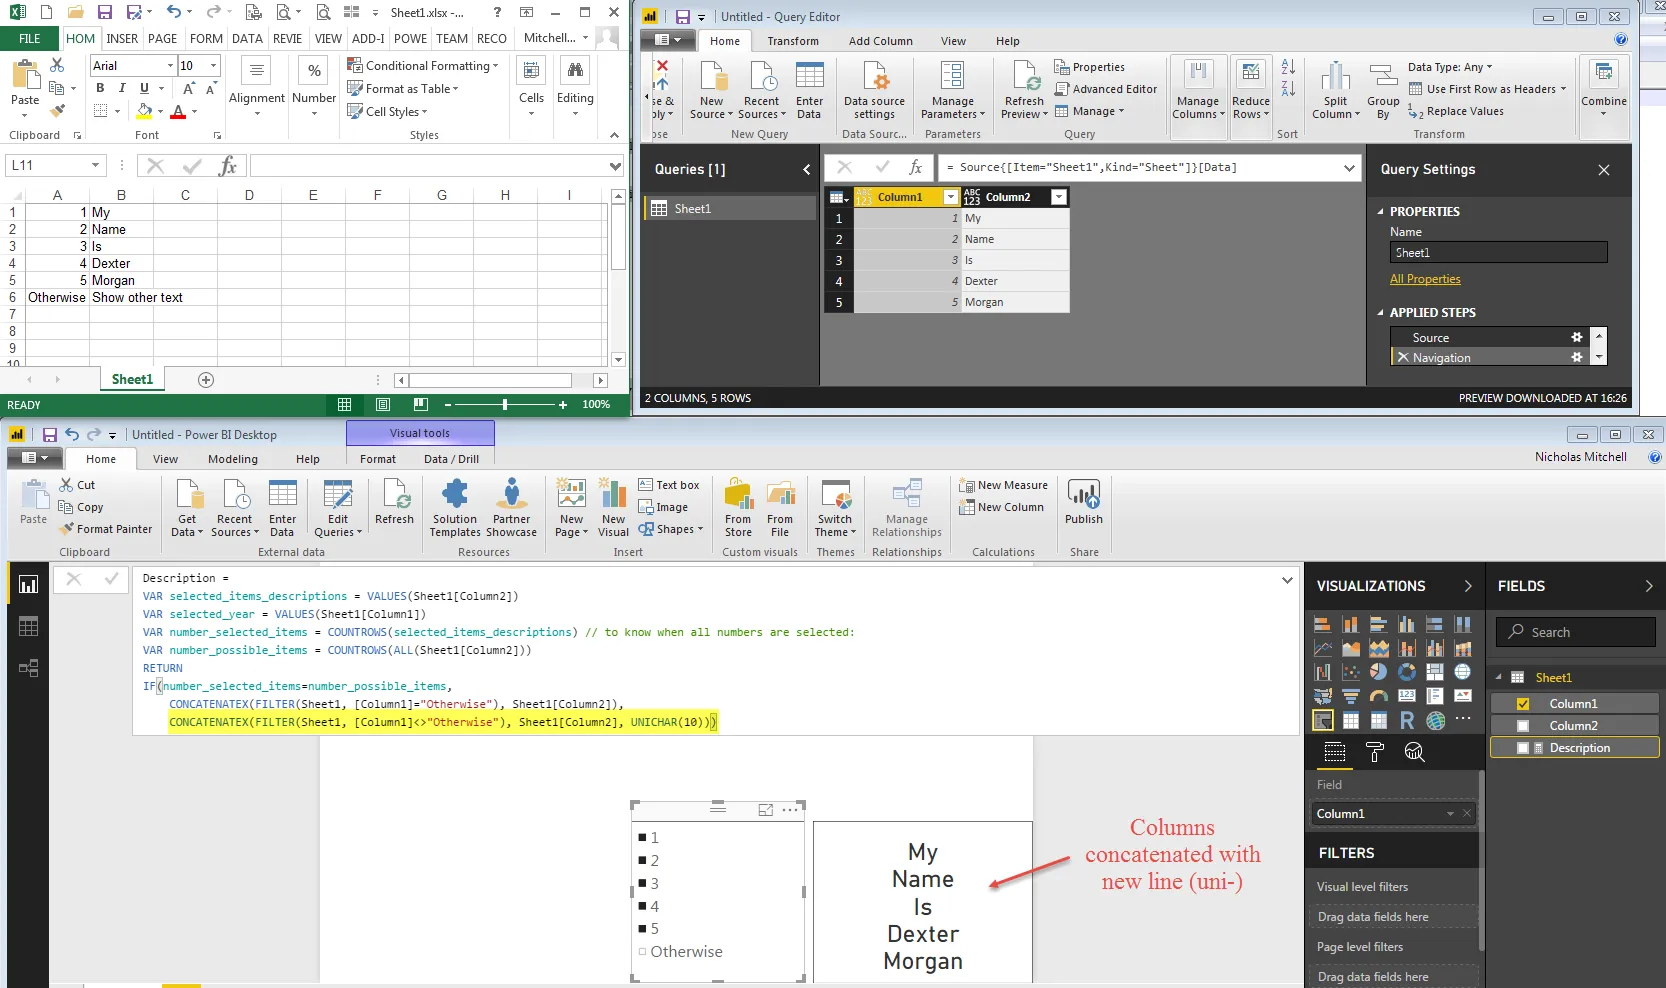Viewport: 1666px width, 988px height.
Task: Click New Measure button
Action: click(1003, 485)
